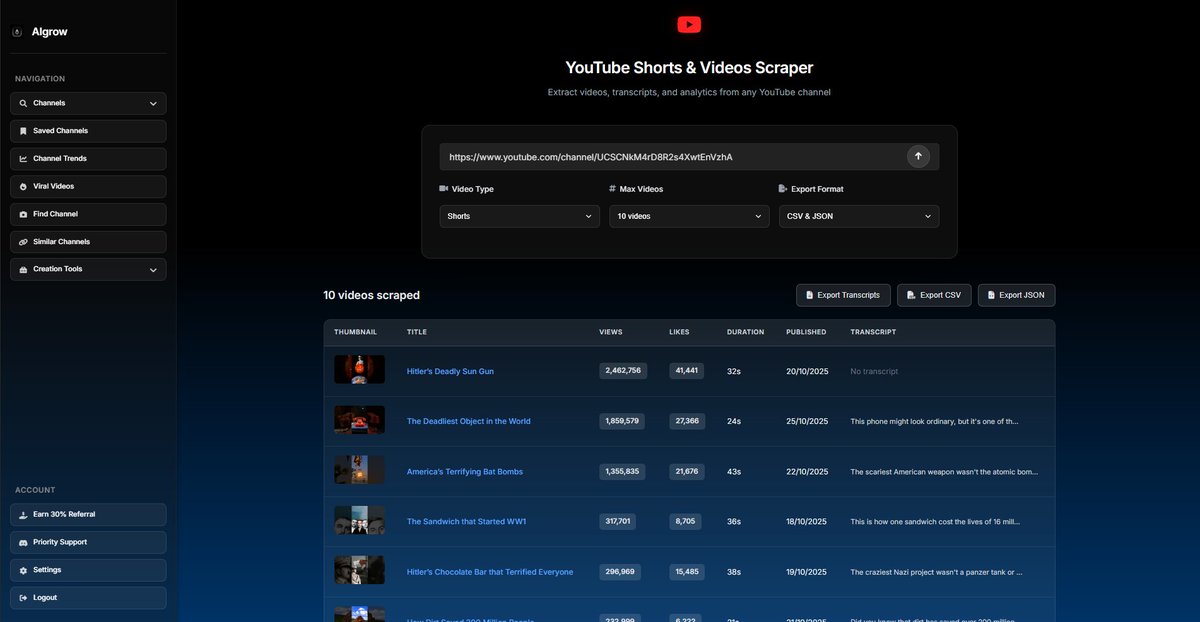Open the Export Format dropdown
The image size is (1200, 622).
tap(858, 216)
